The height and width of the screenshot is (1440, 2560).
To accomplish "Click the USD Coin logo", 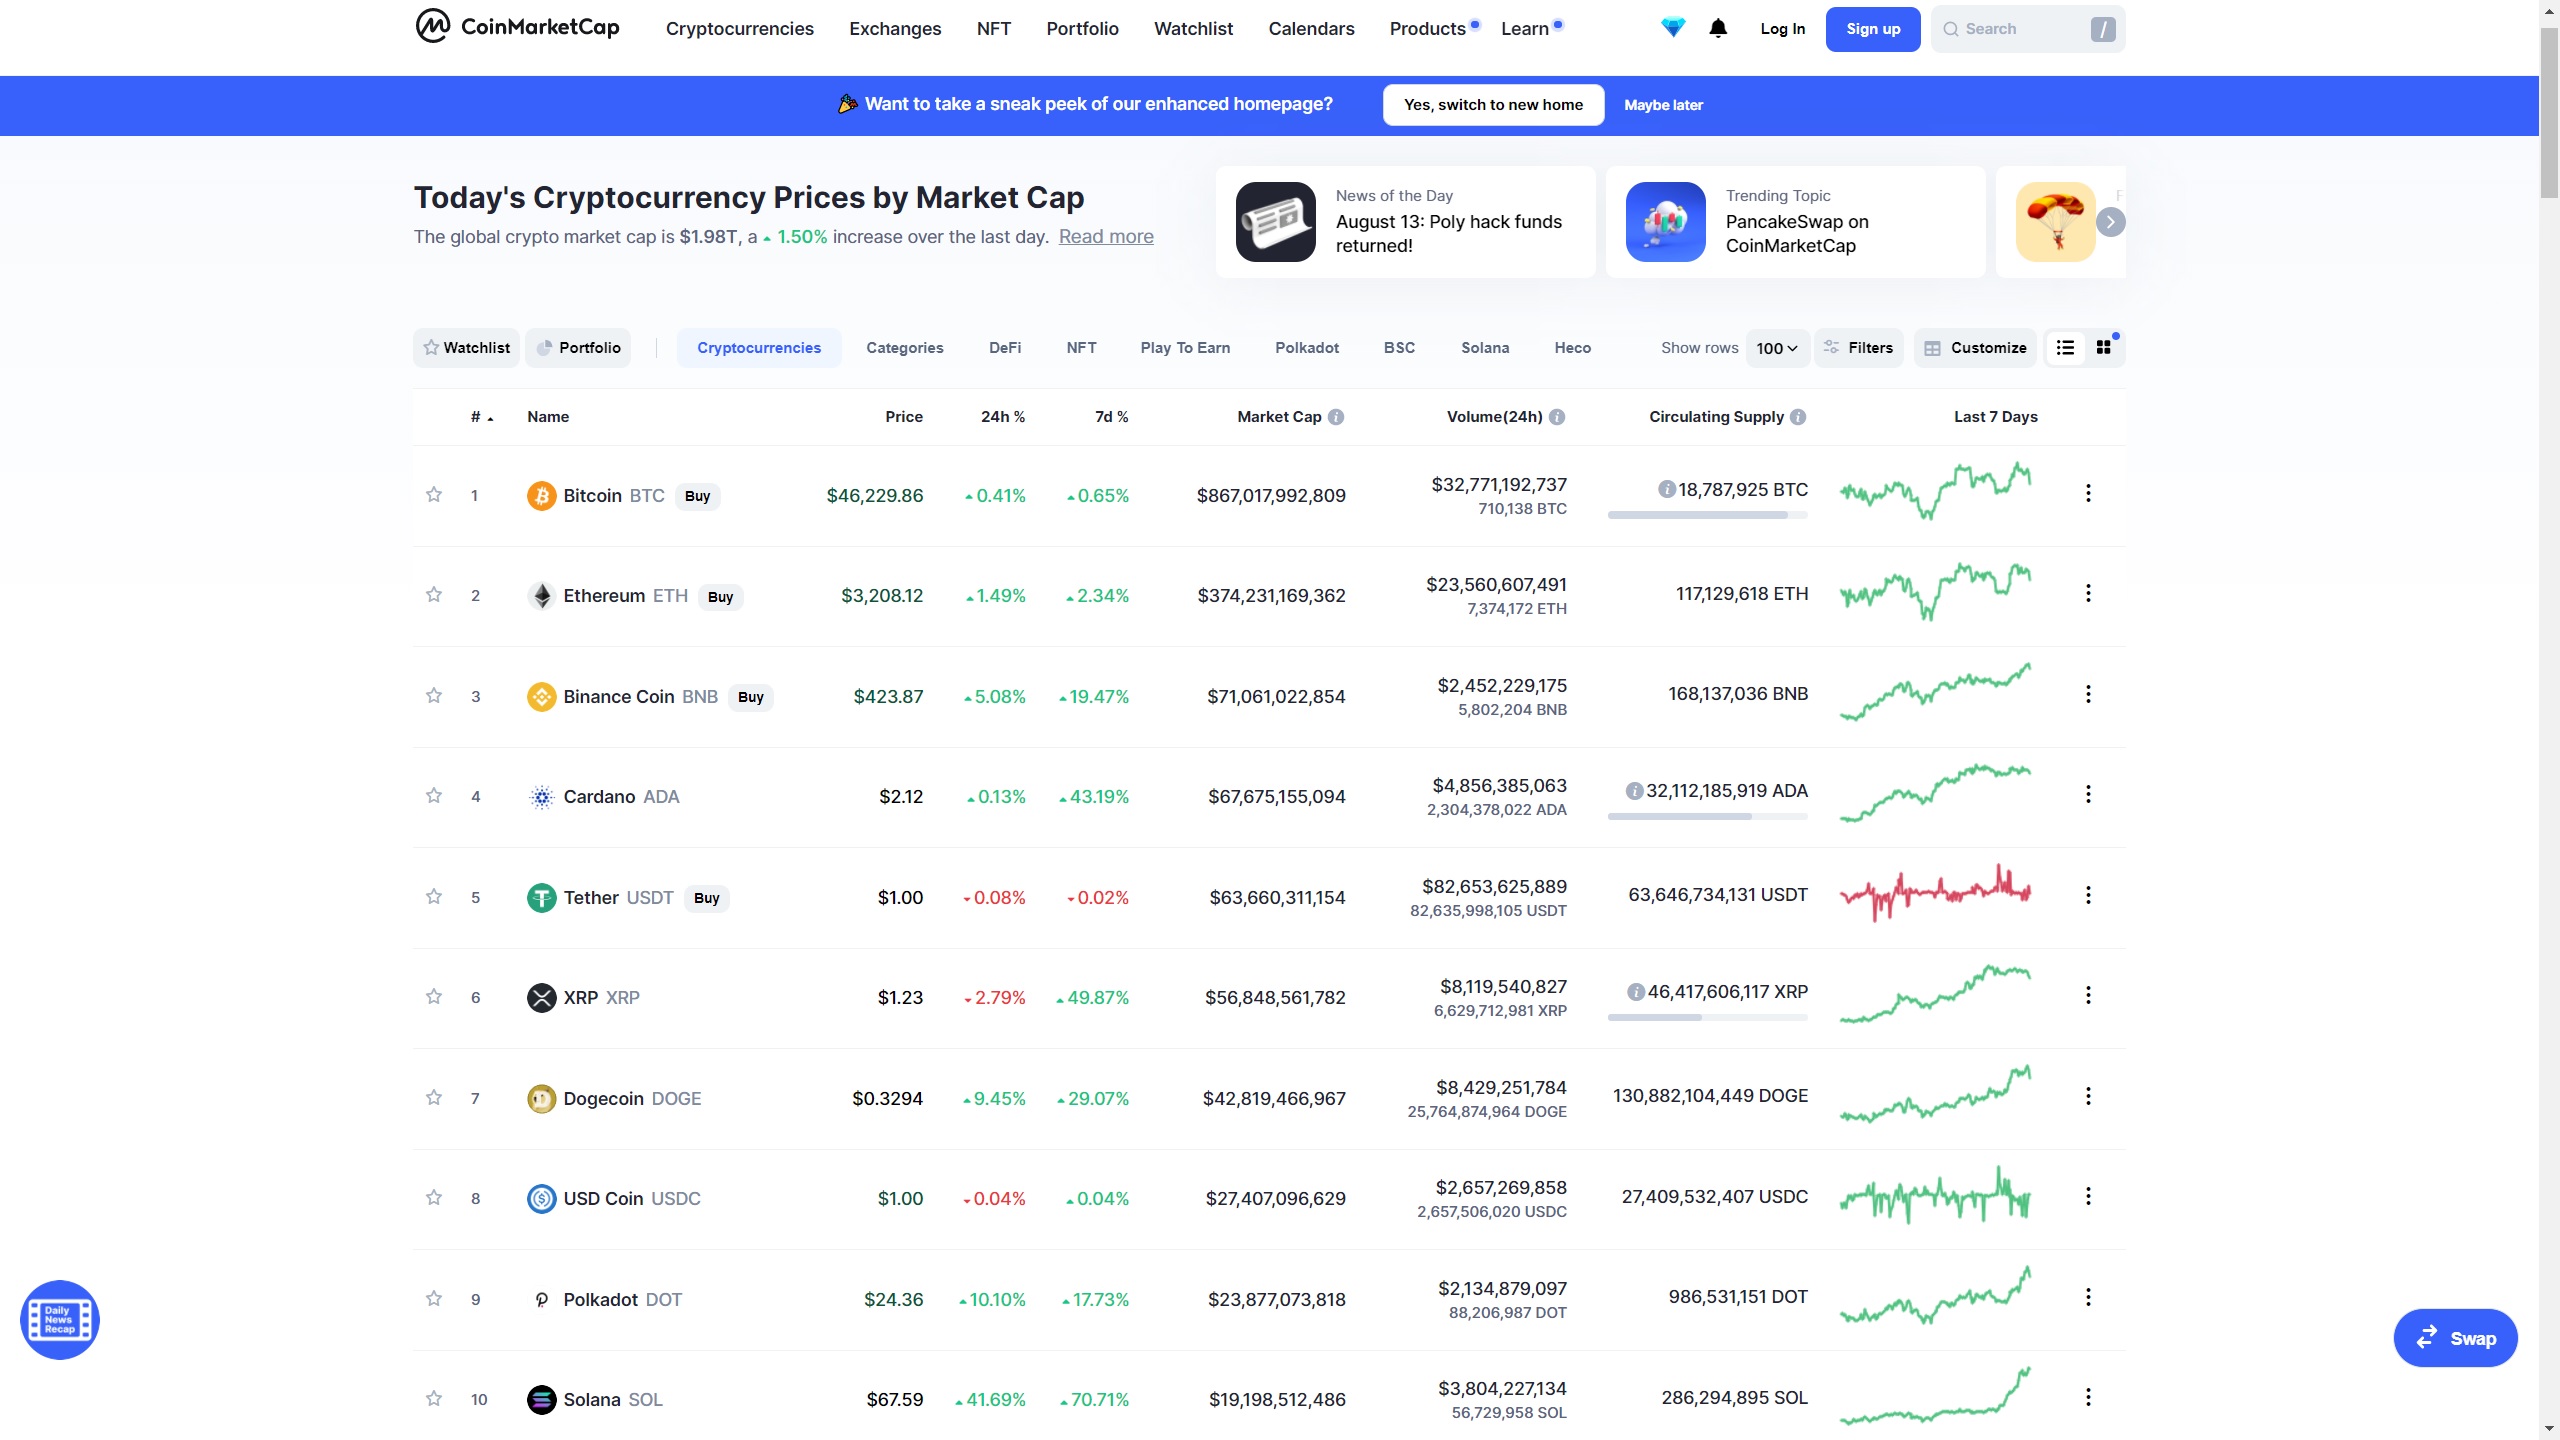I will click(541, 1199).
